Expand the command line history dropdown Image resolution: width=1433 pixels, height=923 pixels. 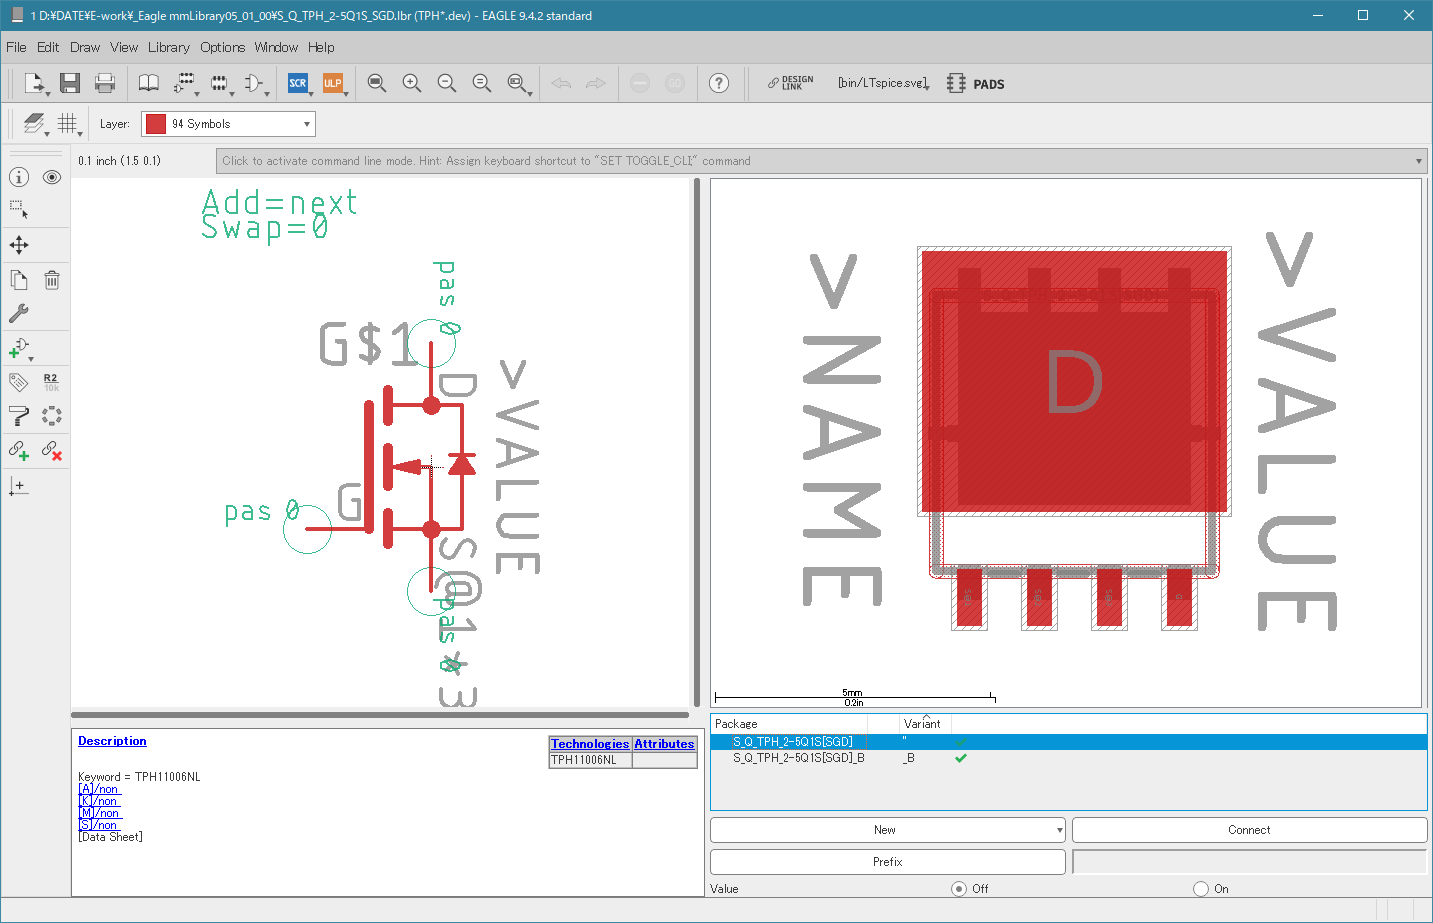point(1419,161)
